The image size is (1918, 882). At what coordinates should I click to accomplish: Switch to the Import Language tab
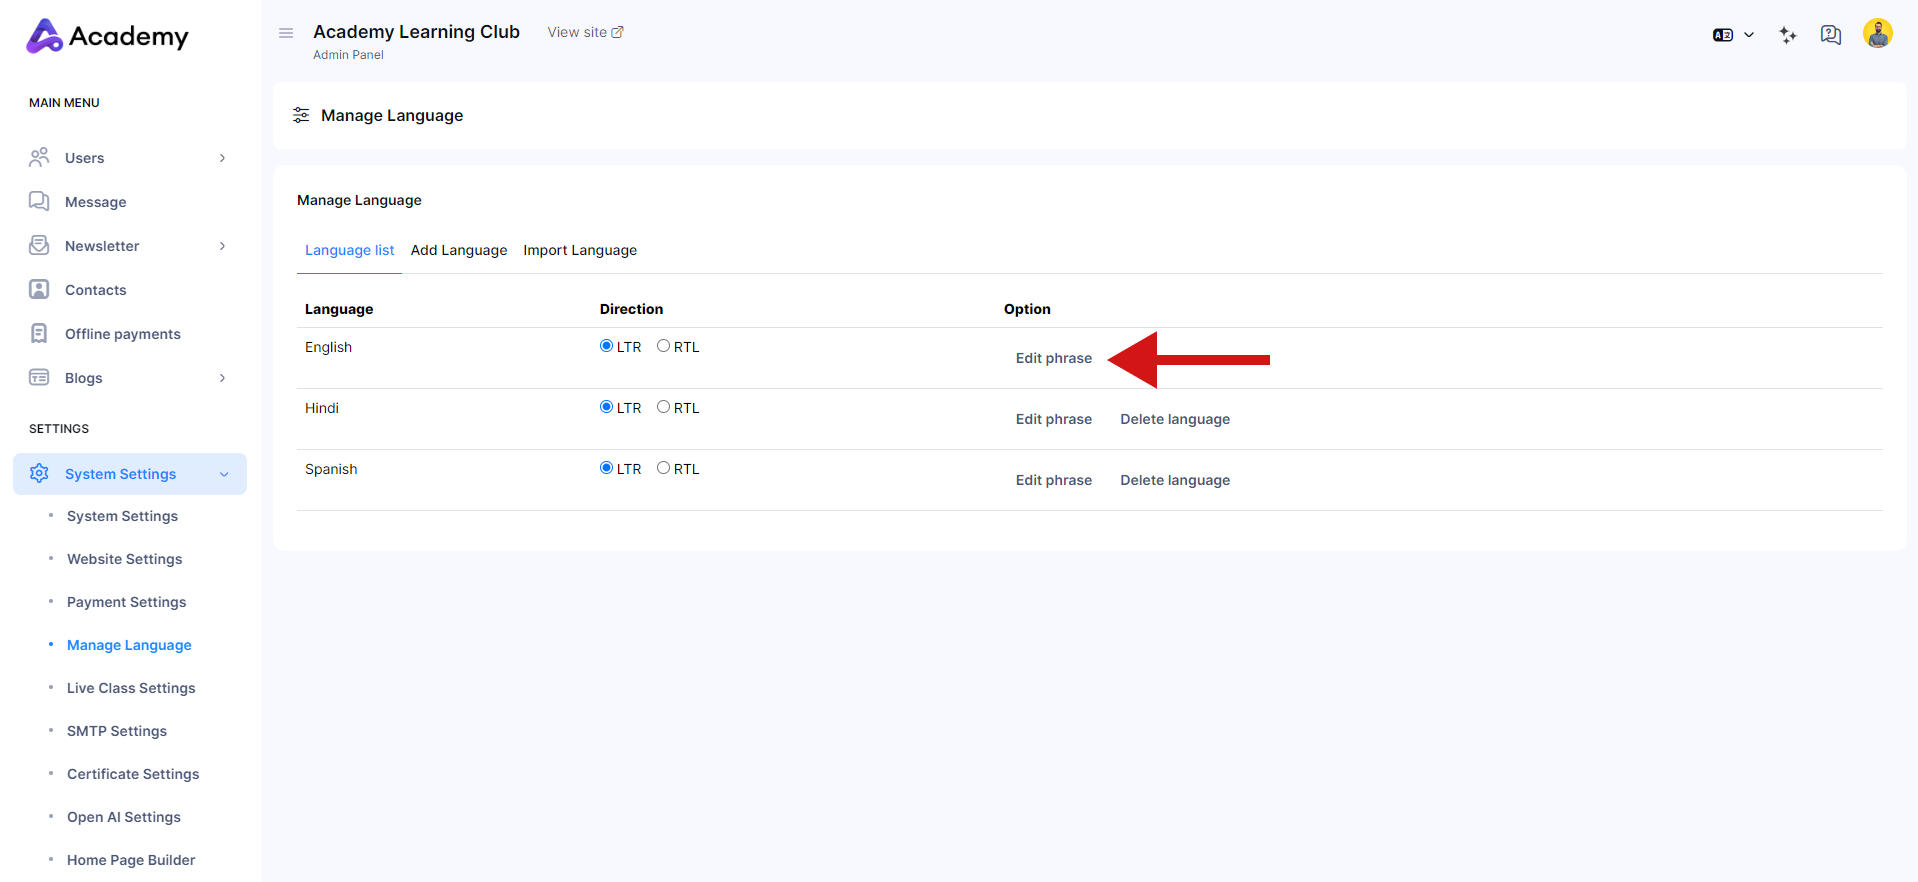(579, 250)
